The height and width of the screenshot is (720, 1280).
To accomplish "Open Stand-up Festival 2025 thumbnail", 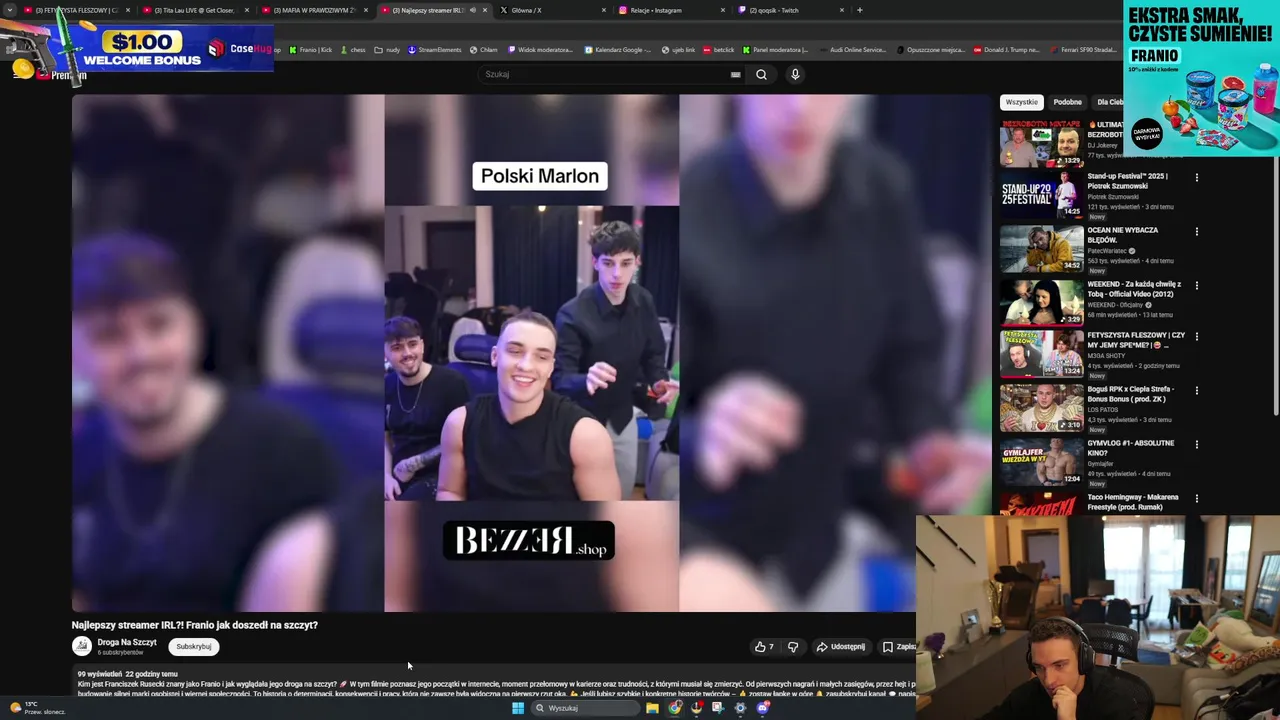I will (1041, 194).
